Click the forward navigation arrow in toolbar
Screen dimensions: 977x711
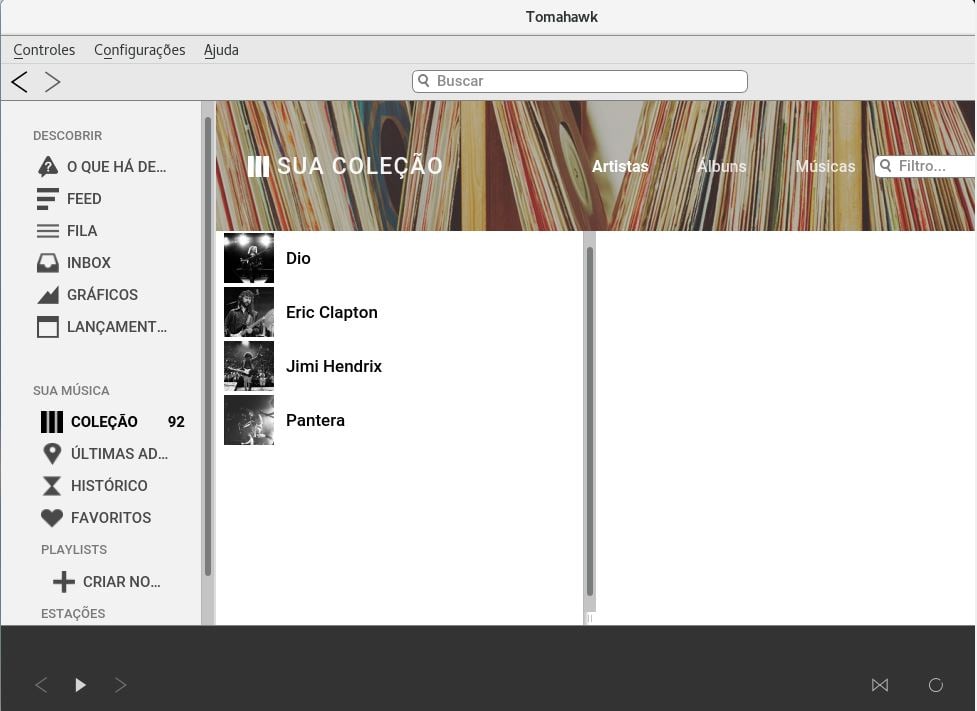[x=52, y=82]
